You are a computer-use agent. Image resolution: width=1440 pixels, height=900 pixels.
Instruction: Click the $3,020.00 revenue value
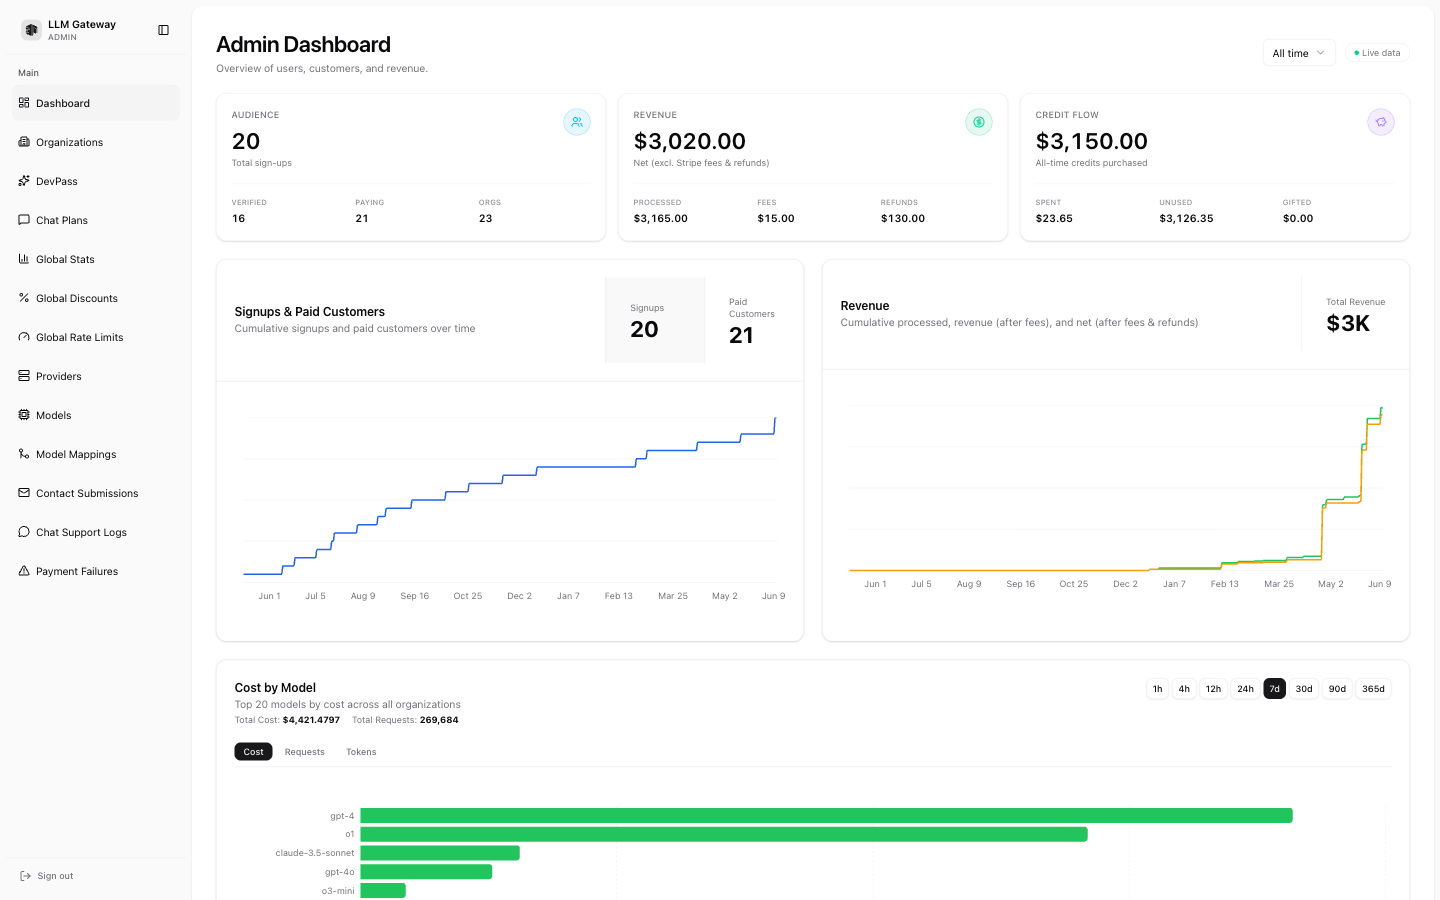point(690,141)
